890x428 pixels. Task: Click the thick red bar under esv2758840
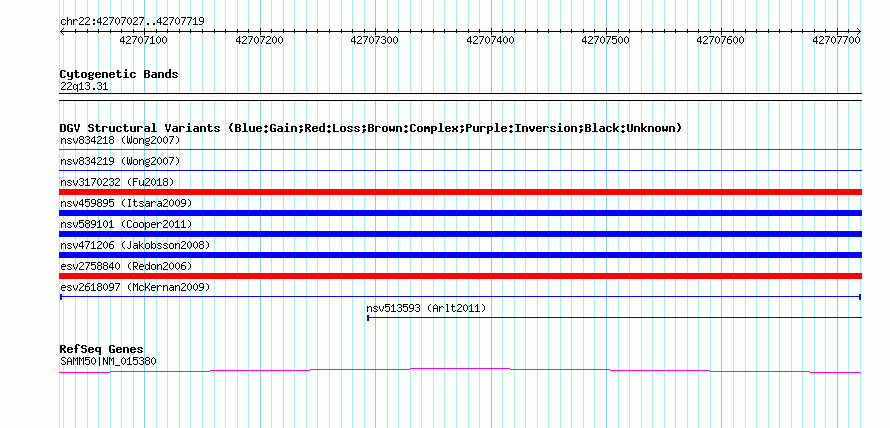coord(461,276)
